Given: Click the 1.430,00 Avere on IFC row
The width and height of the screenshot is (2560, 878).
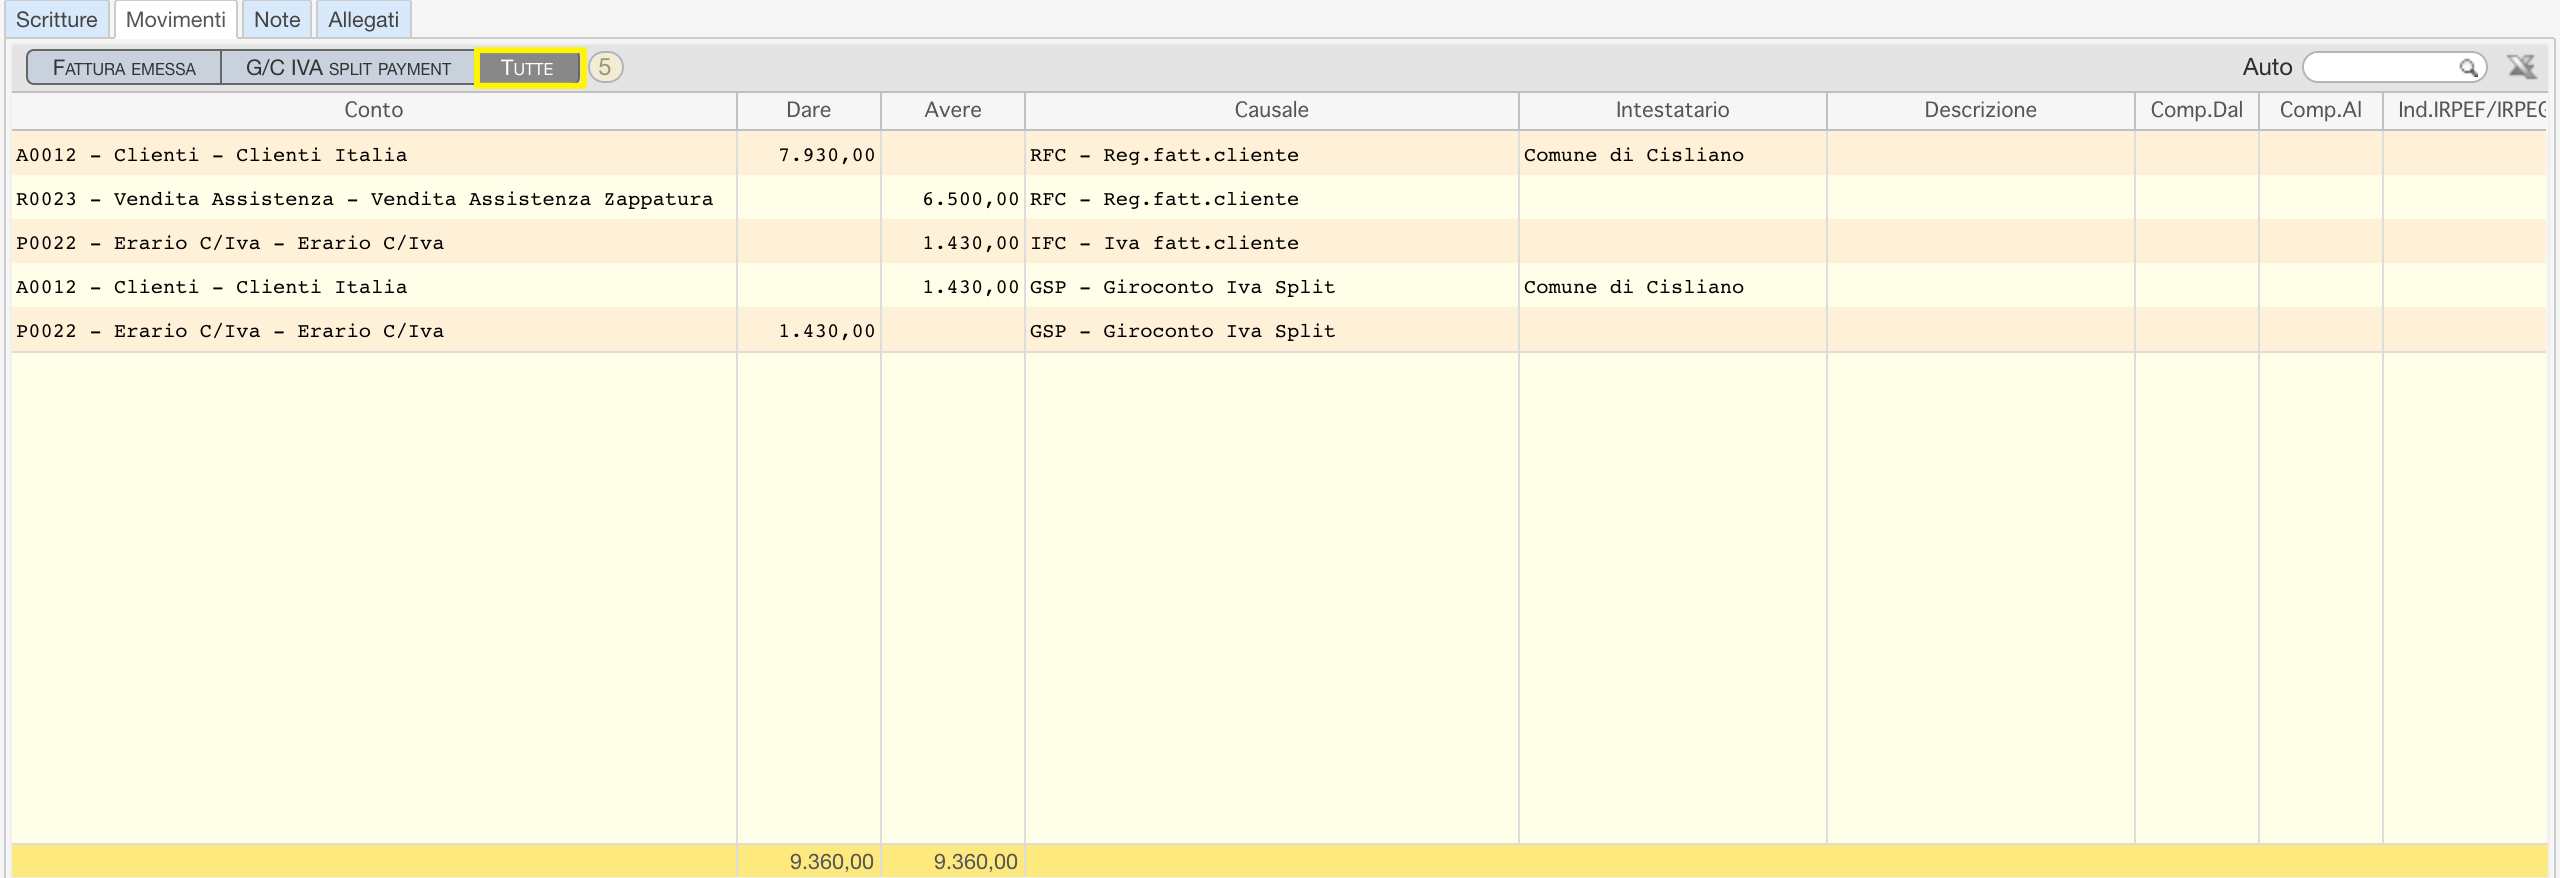Looking at the screenshot, I should point(971,243).
